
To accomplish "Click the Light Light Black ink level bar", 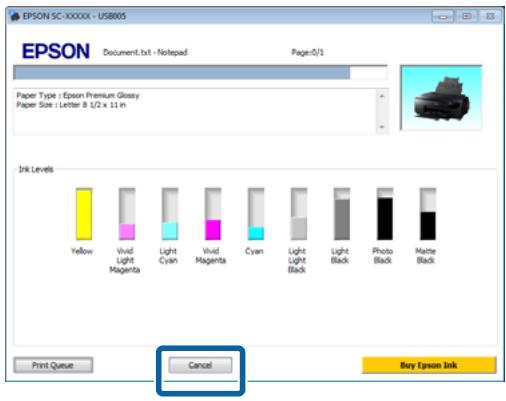I will pyautogui.click(x=299, y=214).
